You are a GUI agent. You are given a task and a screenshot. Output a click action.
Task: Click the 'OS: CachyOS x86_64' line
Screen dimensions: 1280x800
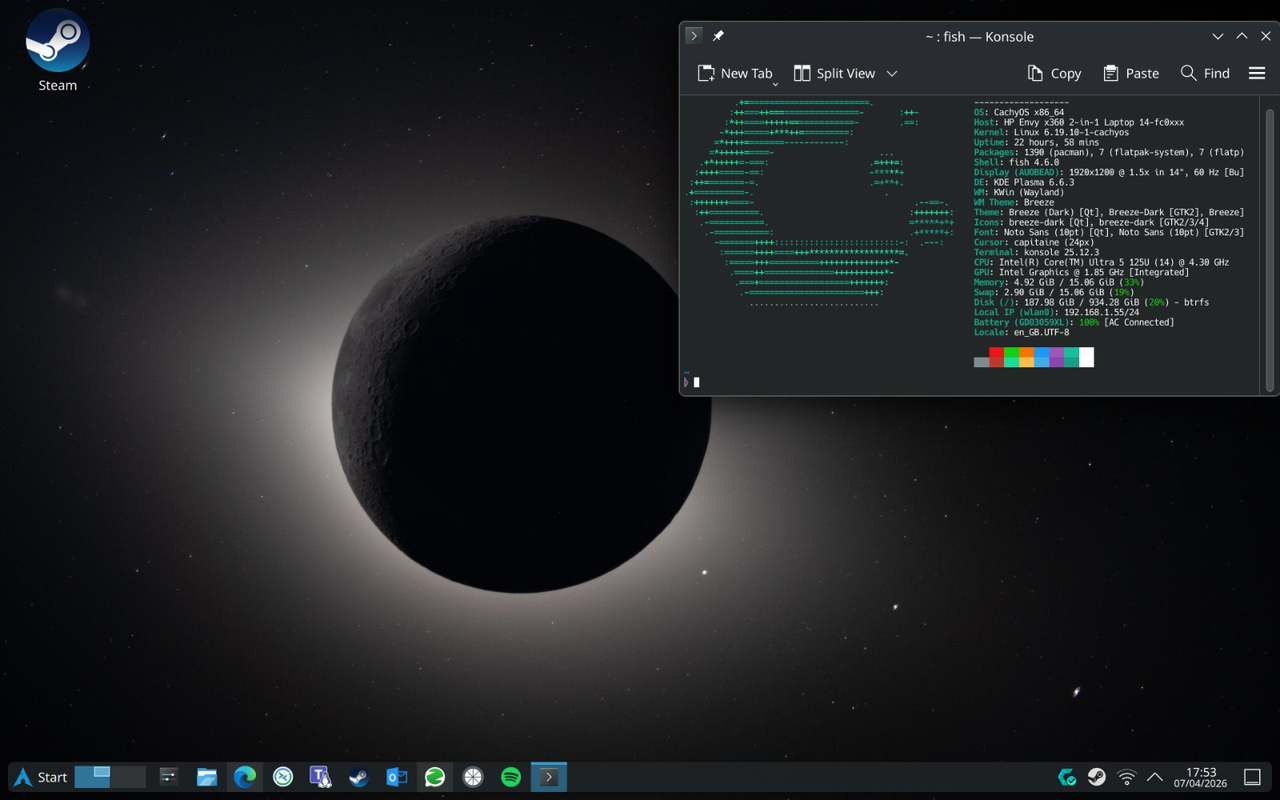pos(1019,112)
